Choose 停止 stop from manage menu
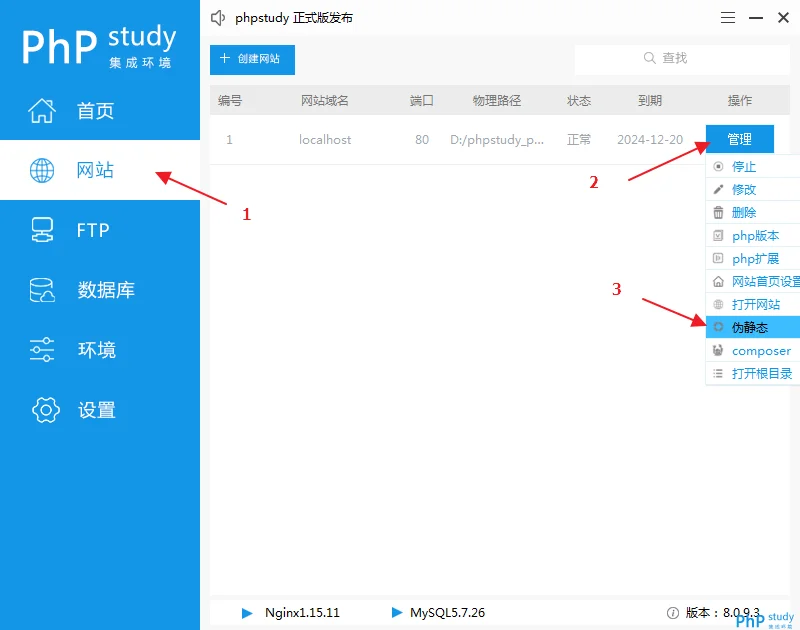This screenshot has width=800, height=630. tap(753, 167)
